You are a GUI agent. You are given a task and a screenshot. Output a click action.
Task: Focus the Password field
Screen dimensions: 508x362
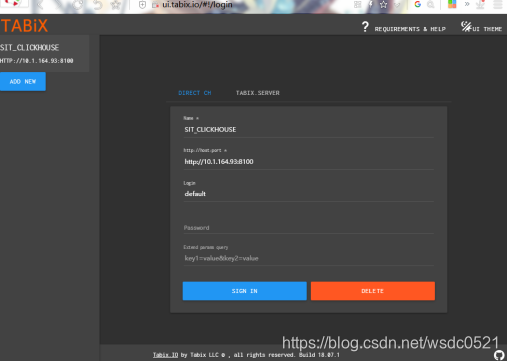(308, 228)
